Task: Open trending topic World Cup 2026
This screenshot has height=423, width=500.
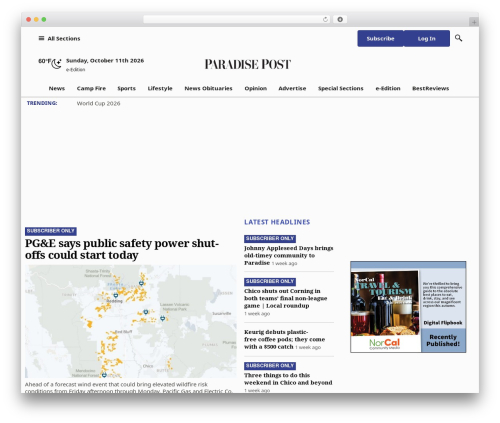Action: click(98, 104)
